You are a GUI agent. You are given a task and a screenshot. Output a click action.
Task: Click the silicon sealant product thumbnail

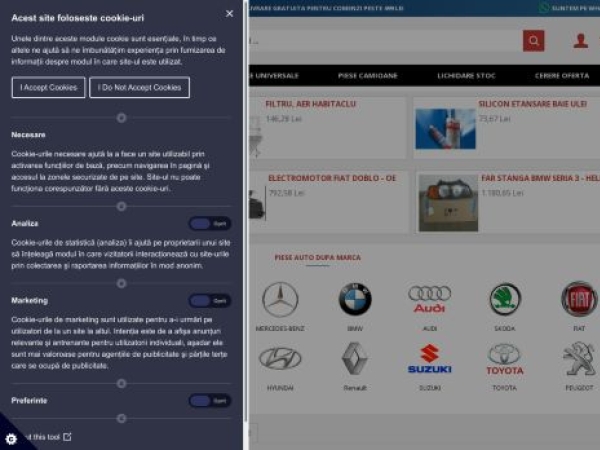click(x=445, y=129)
